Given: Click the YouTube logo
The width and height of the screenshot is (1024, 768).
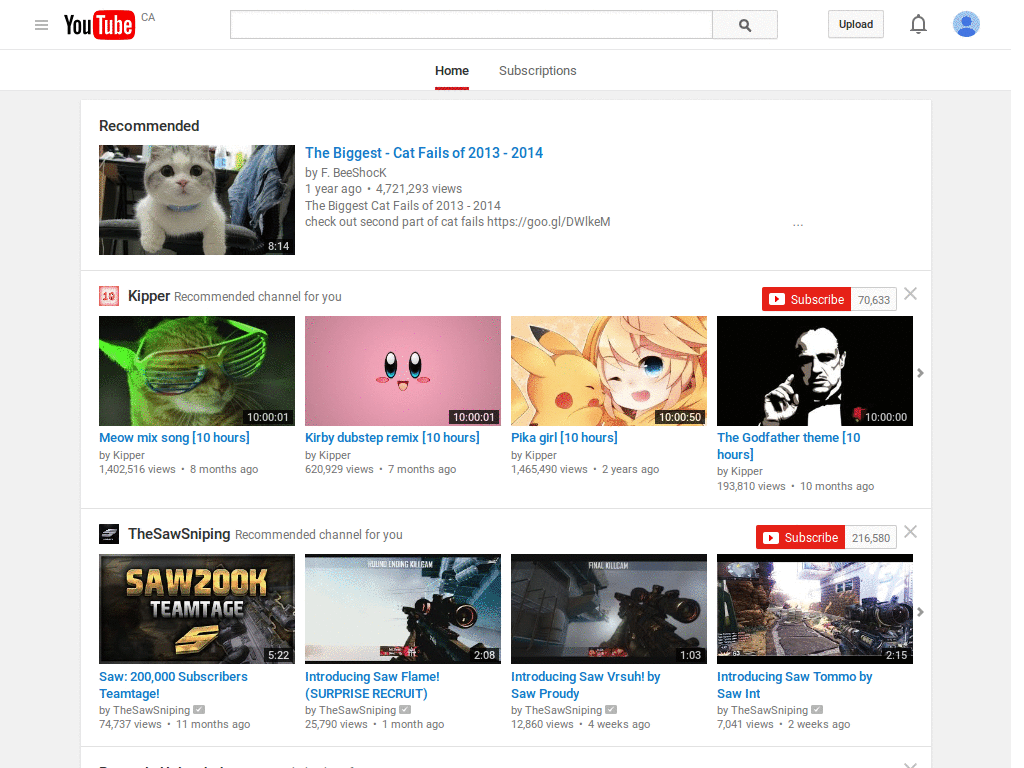Looking at the screenshot, I should point(99,25).
